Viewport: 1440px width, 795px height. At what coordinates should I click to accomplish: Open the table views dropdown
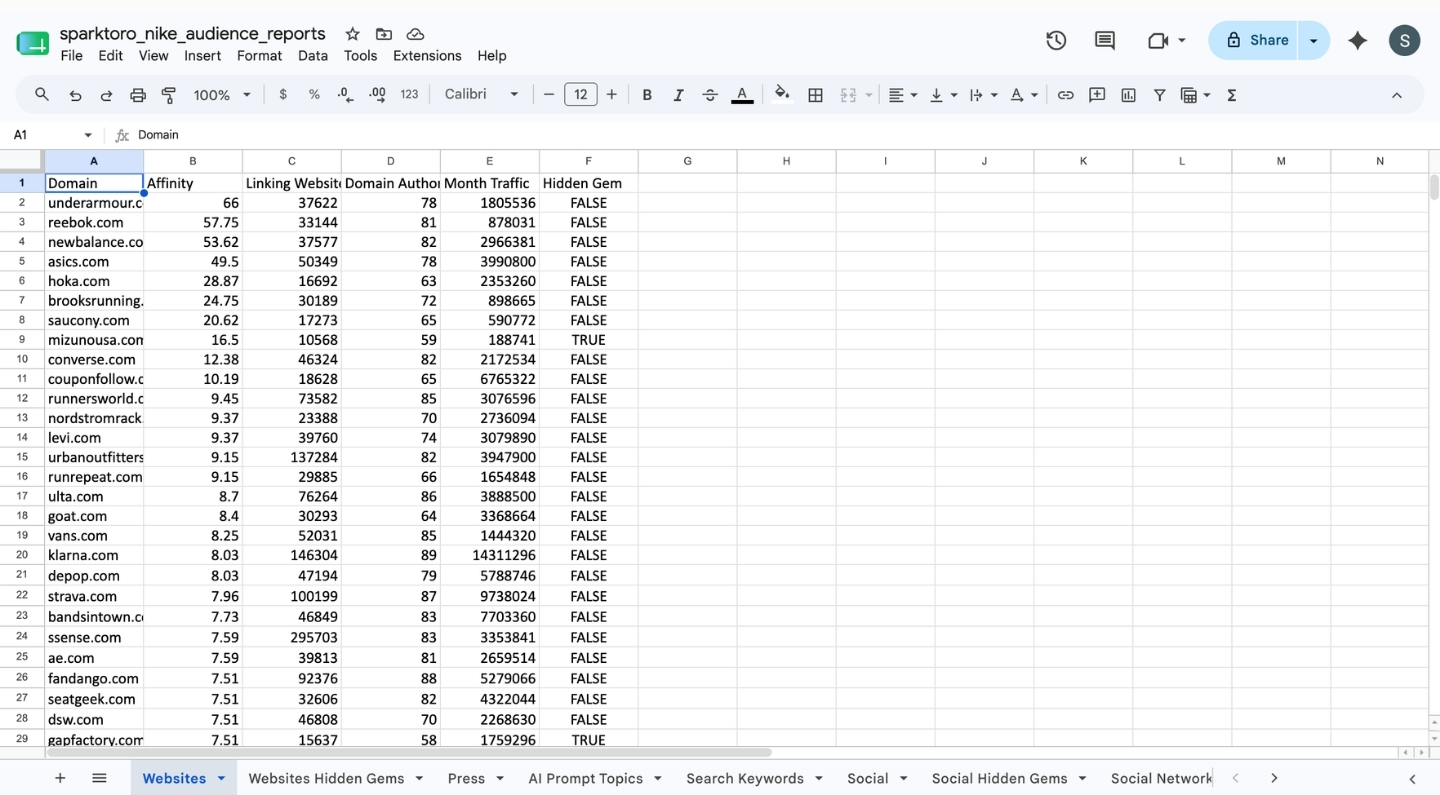point(1195,95)
